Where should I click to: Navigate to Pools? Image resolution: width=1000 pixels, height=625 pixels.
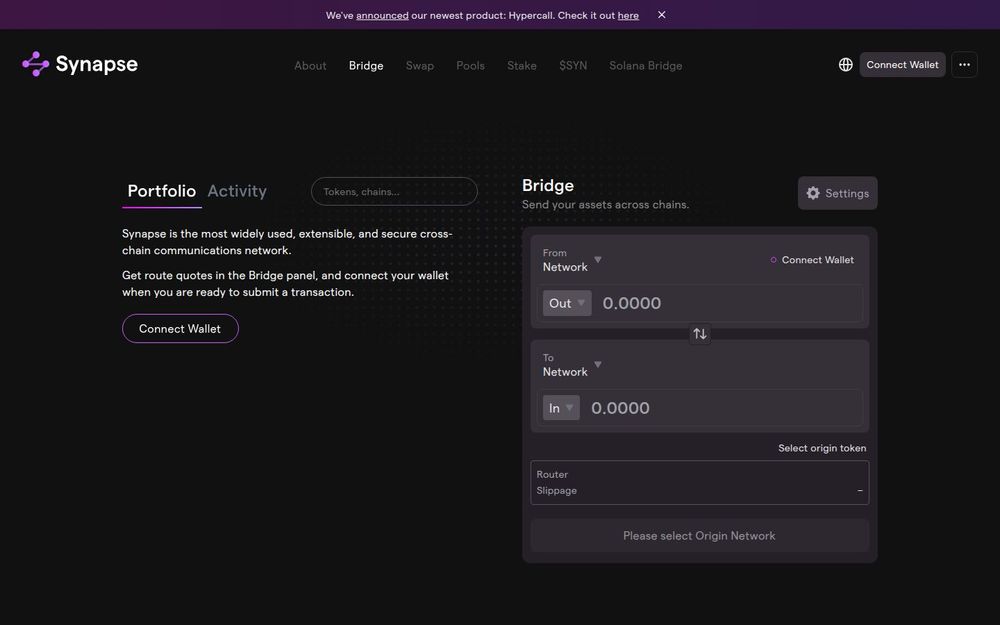pyautogui.click(x=471, y=66)
